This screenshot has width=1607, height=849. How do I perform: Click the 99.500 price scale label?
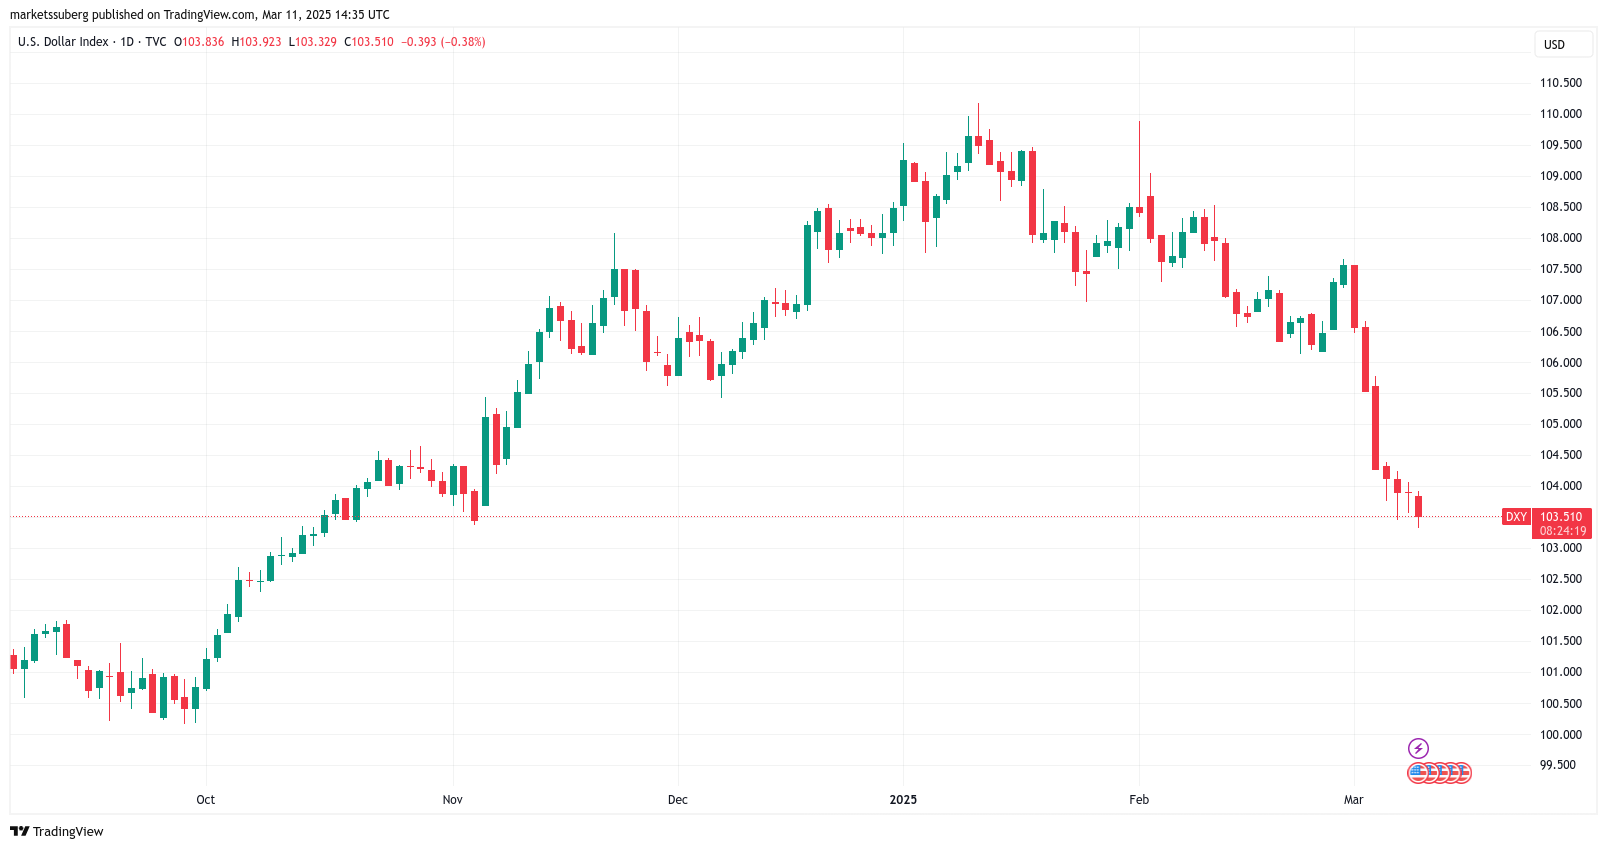pyautogui.click(x=1558, y=765)
